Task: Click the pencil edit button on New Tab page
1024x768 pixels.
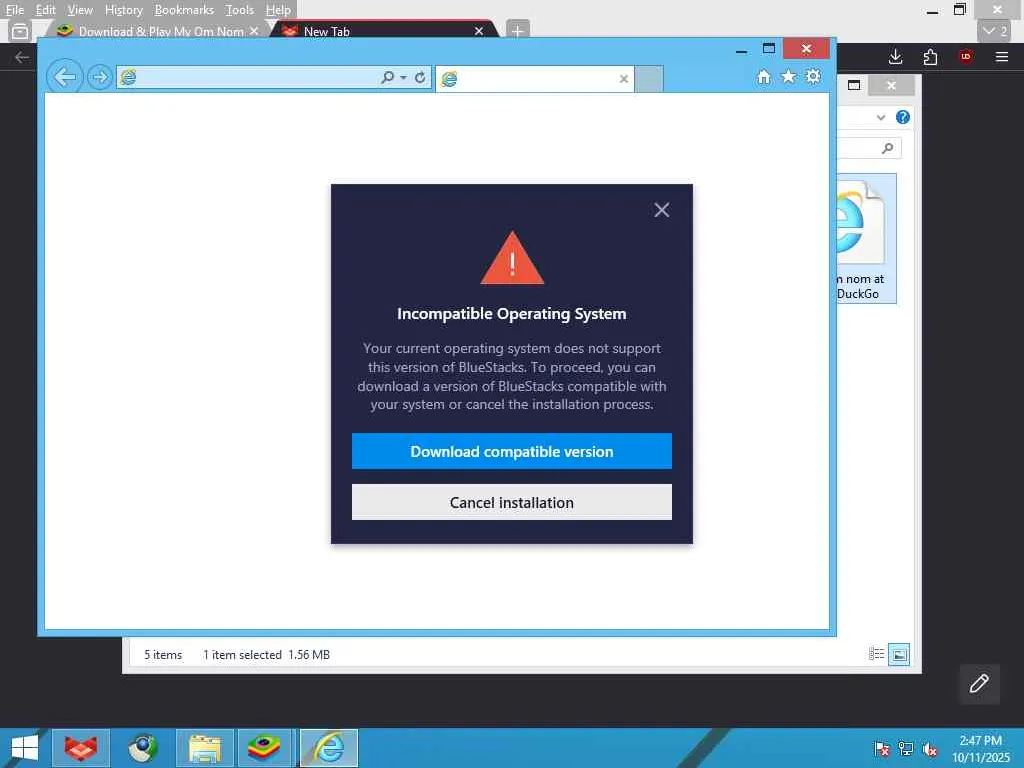Action: click(979, 684)
